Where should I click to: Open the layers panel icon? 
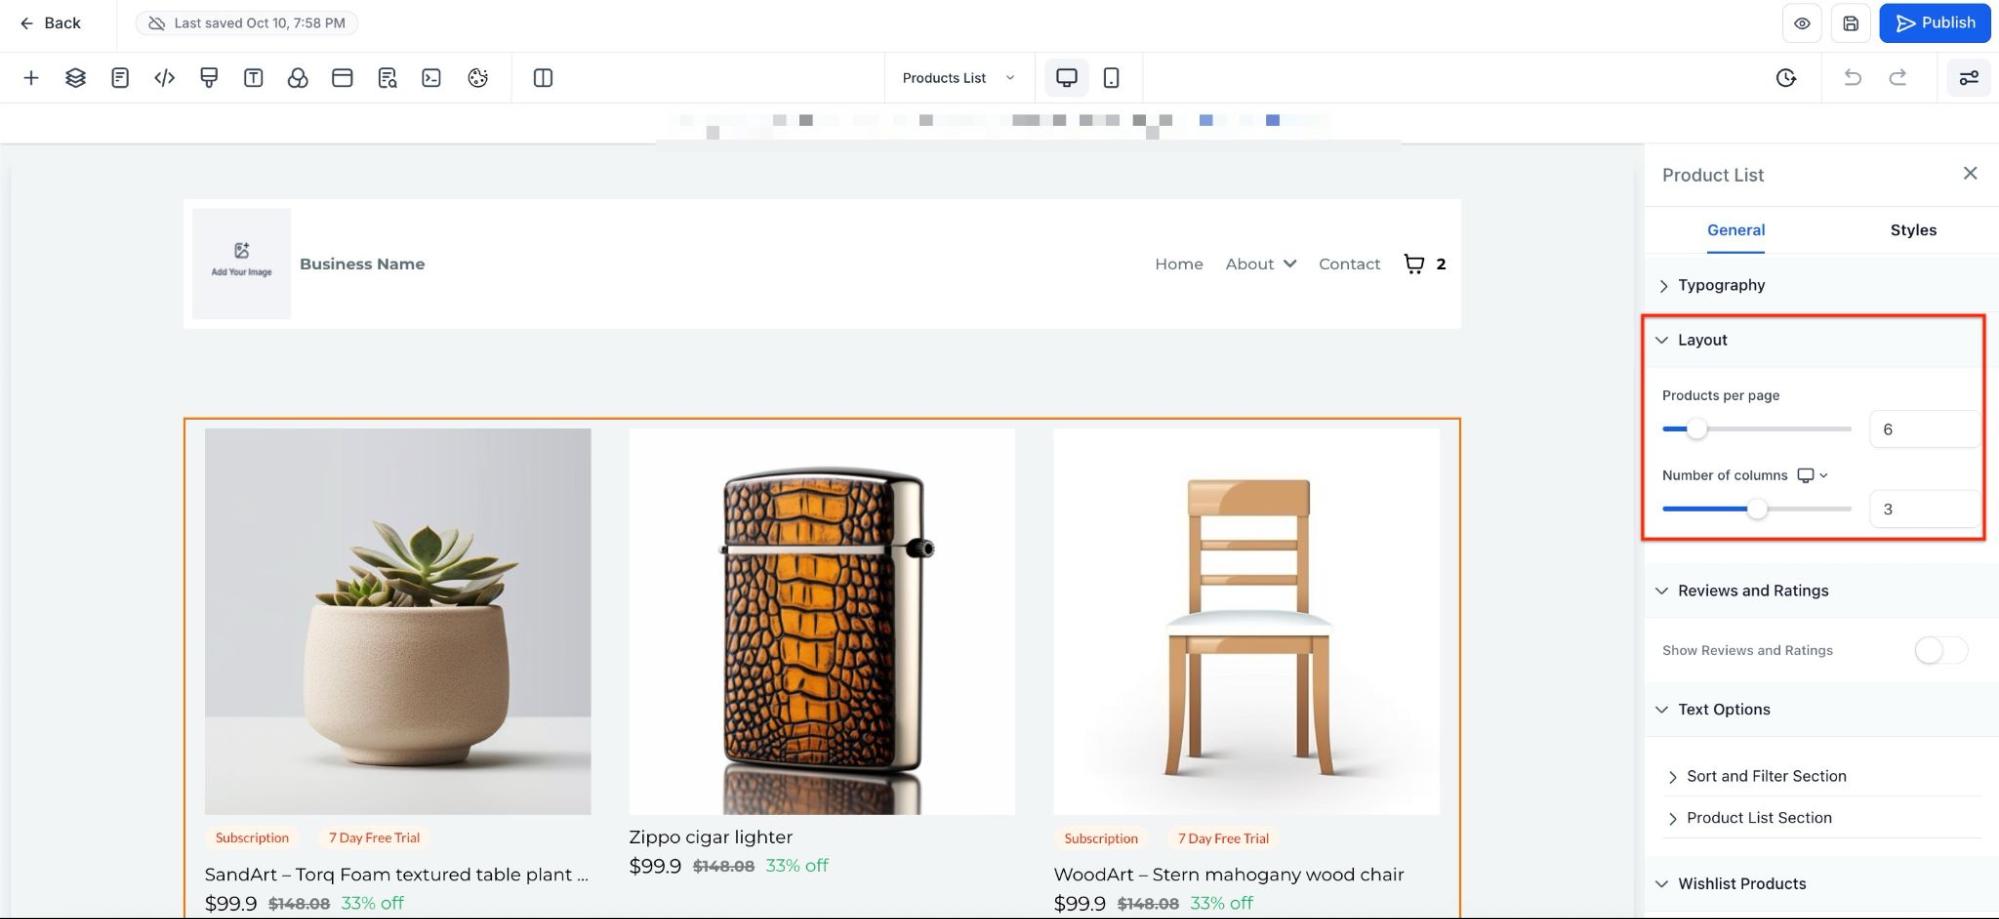[x=75, y=78]
